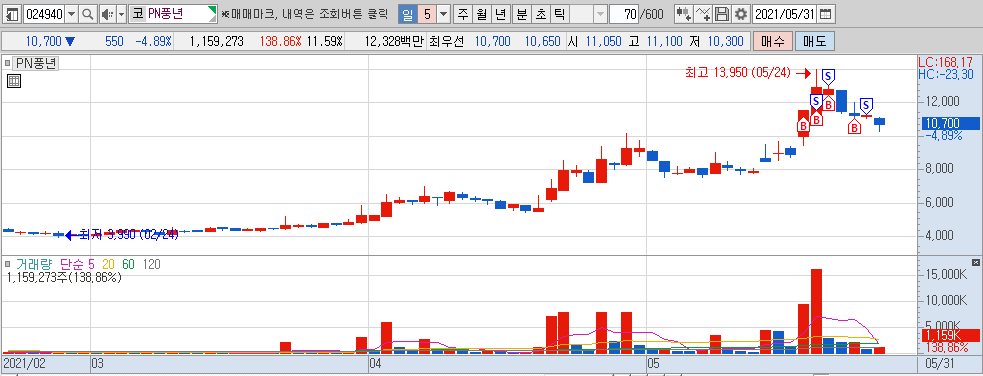Click the blue 매도 sell button
The image size is (983, 376).
pyautogui.click(x=814, y=41)
